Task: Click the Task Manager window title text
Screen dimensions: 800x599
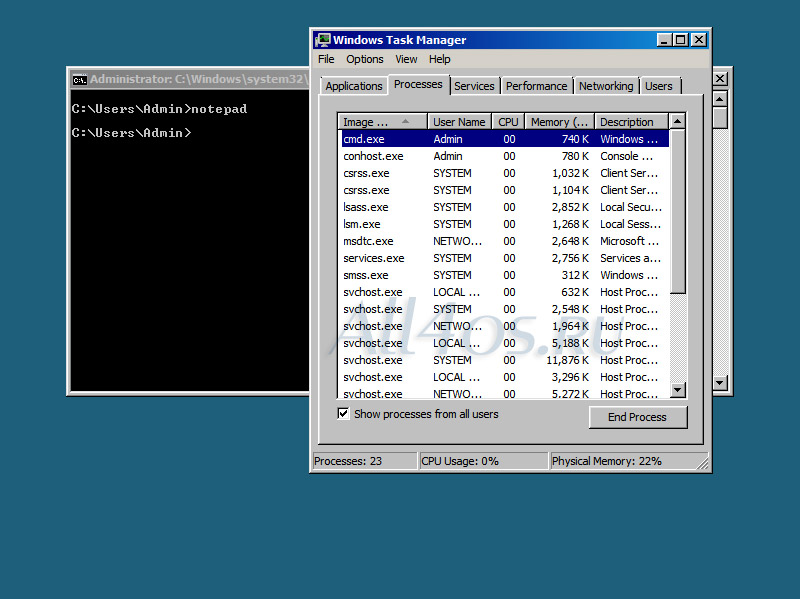Action: click(x=399, y=40)
